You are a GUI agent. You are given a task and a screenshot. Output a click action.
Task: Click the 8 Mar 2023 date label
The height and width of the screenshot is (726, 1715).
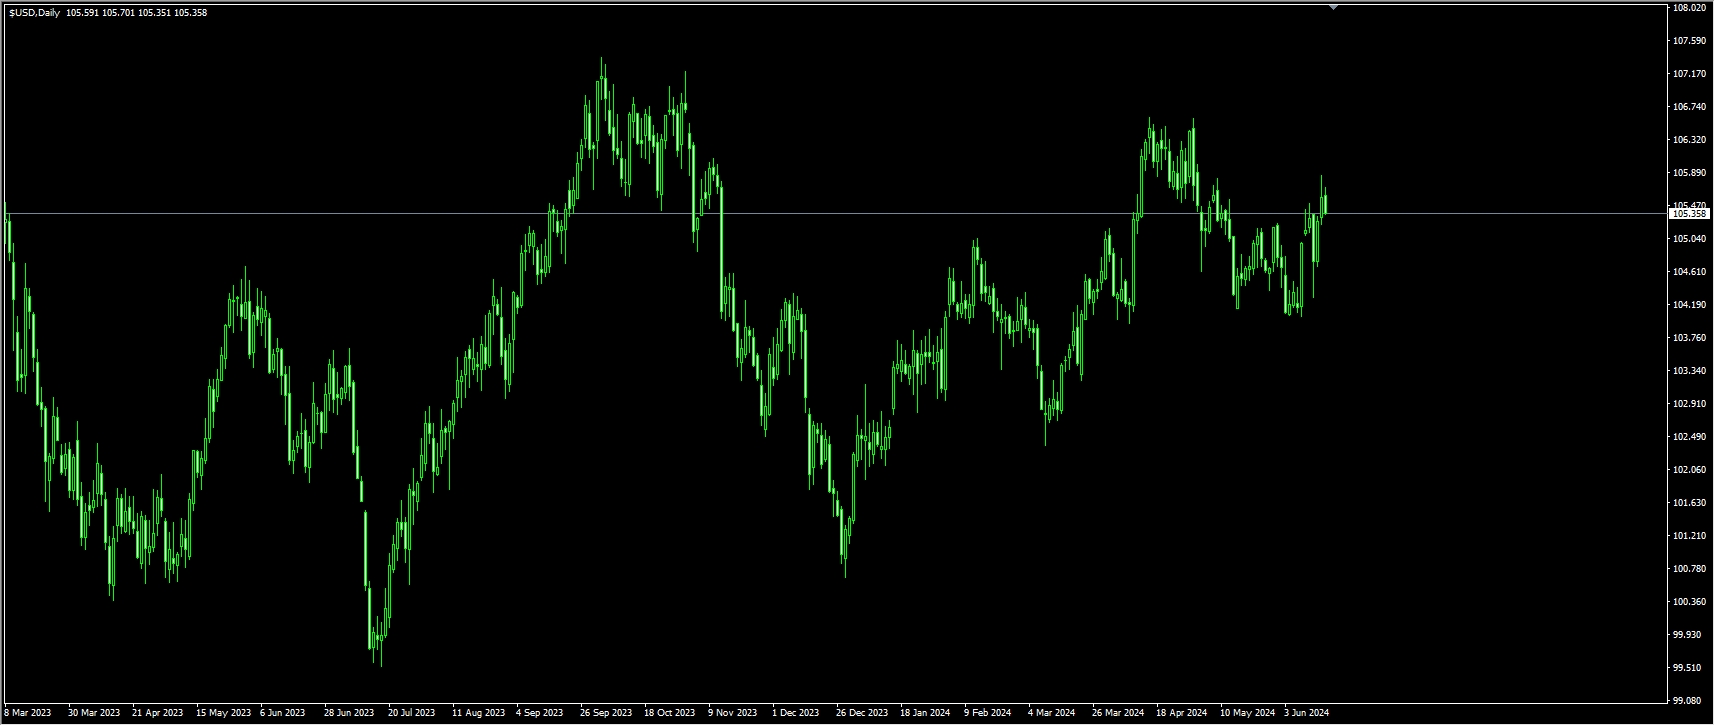click(x=28, y=713)
